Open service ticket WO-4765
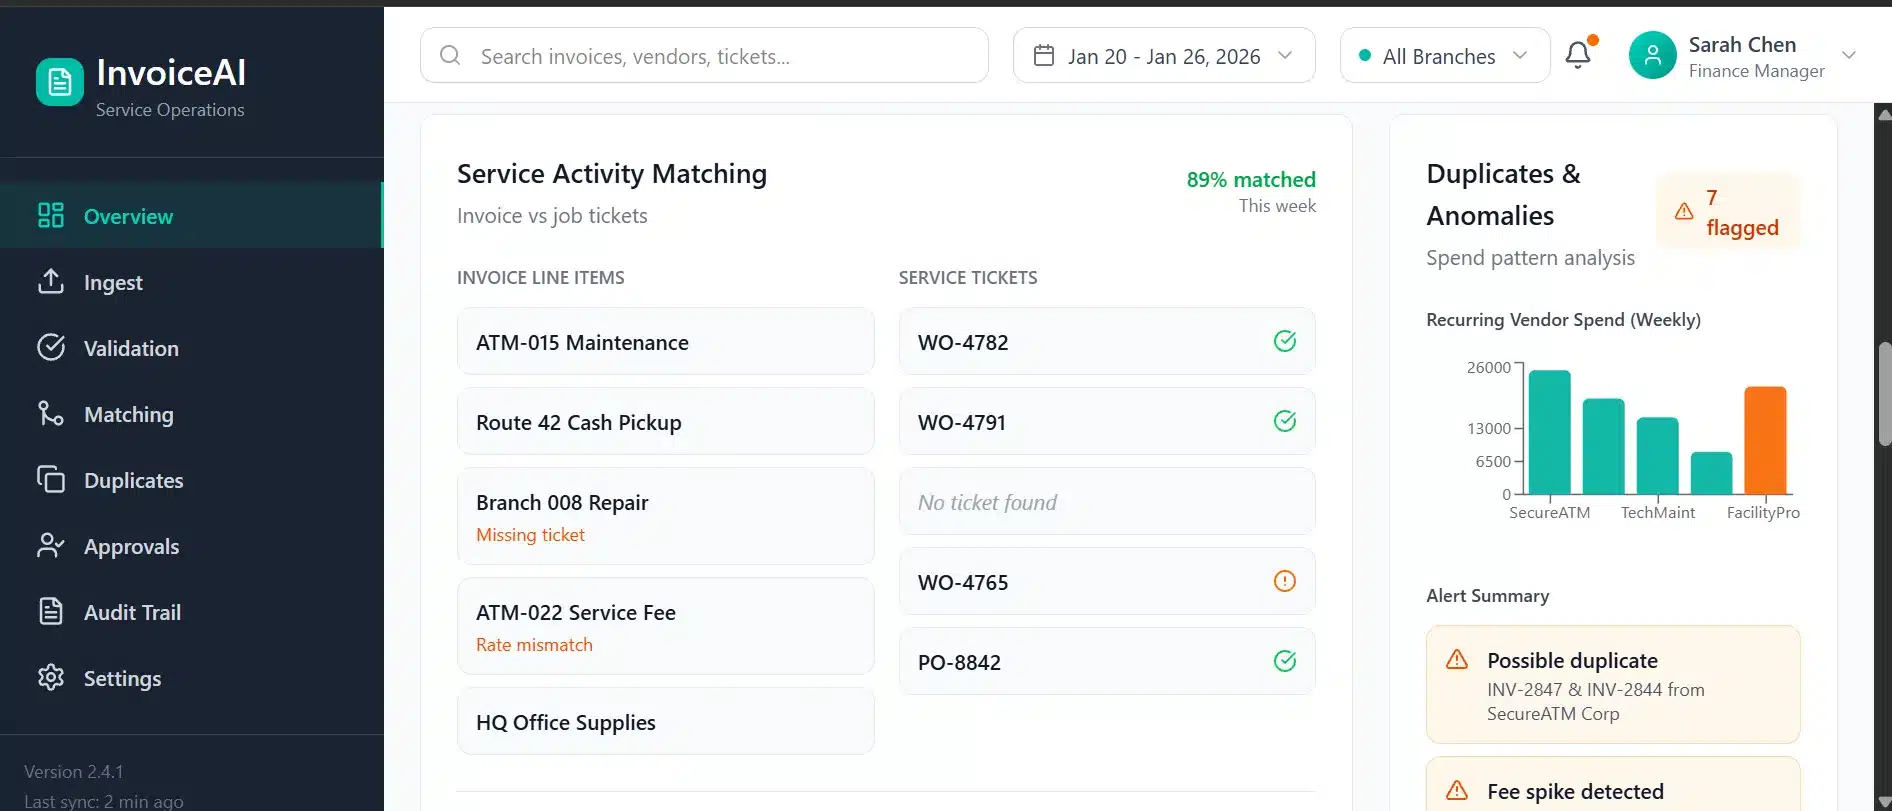The height and width of the screenshot is (811, 1892). 1107,581
